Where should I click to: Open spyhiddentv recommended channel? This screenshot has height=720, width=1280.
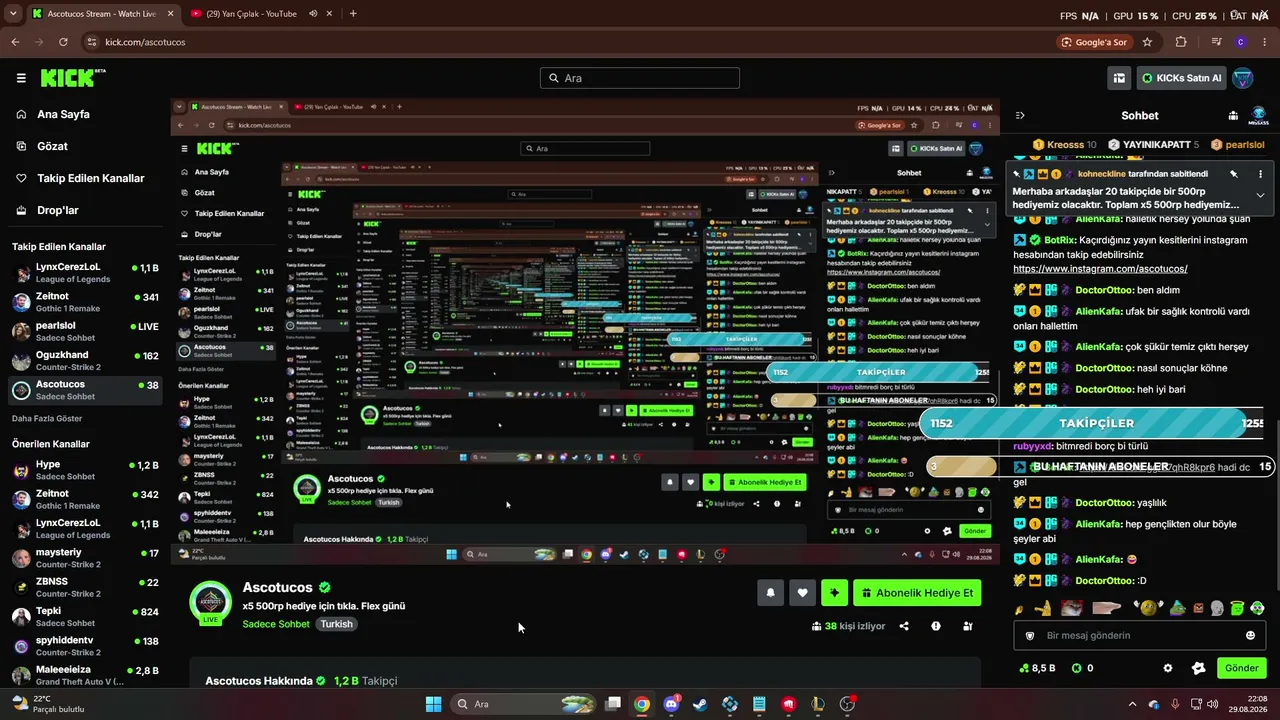click(x=85, y=645)
